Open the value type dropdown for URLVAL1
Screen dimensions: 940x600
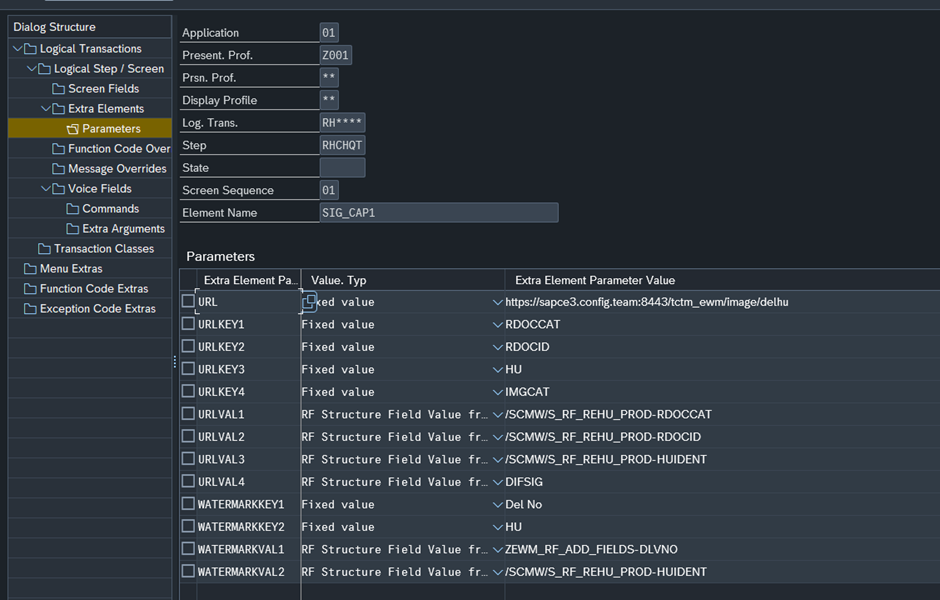click(x=497, y=414)
